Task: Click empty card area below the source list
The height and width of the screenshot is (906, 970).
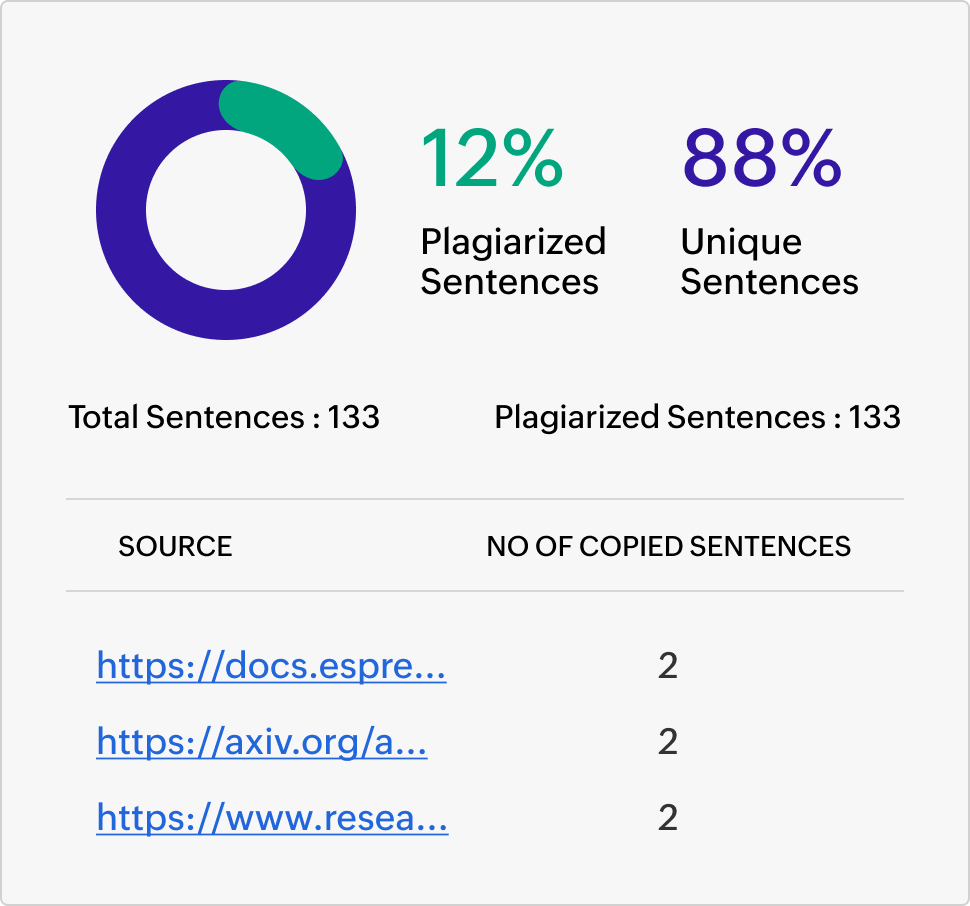Action: pos(484,870)
